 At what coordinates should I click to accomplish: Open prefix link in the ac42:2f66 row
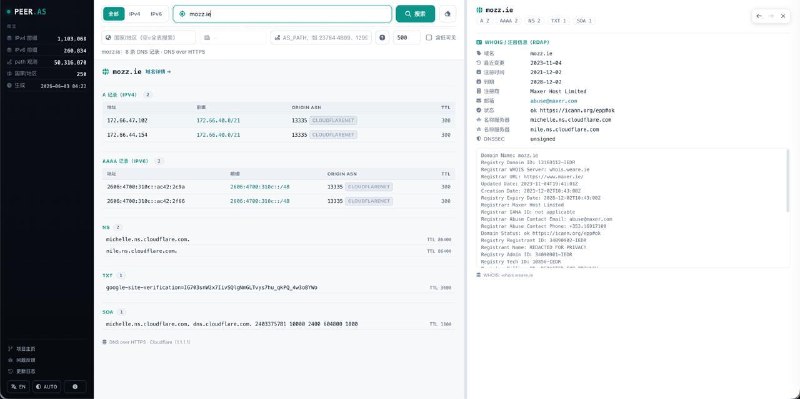(x=260, y=201)
